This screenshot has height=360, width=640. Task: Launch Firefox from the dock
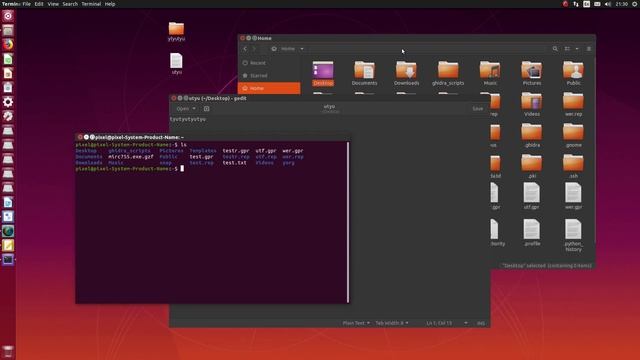8,44
